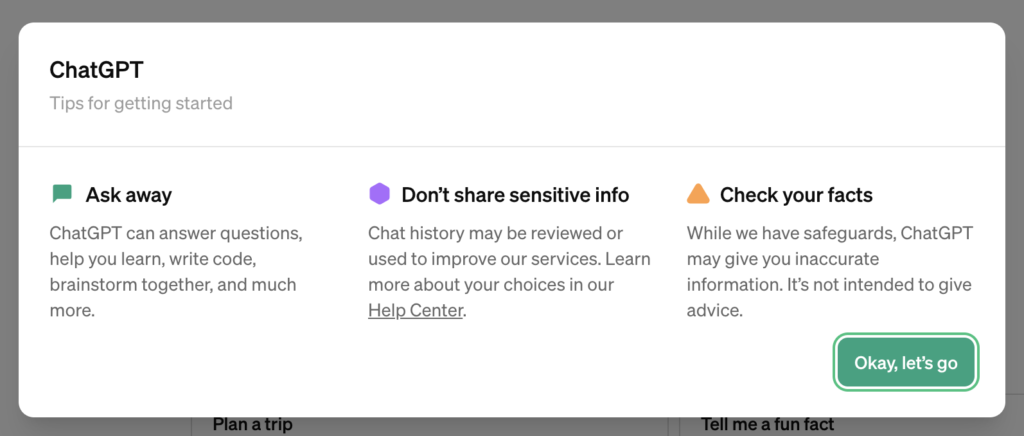Click the While we have safeguards paragraph
This screenshot has height=436, width=1024.
(829, 272)
